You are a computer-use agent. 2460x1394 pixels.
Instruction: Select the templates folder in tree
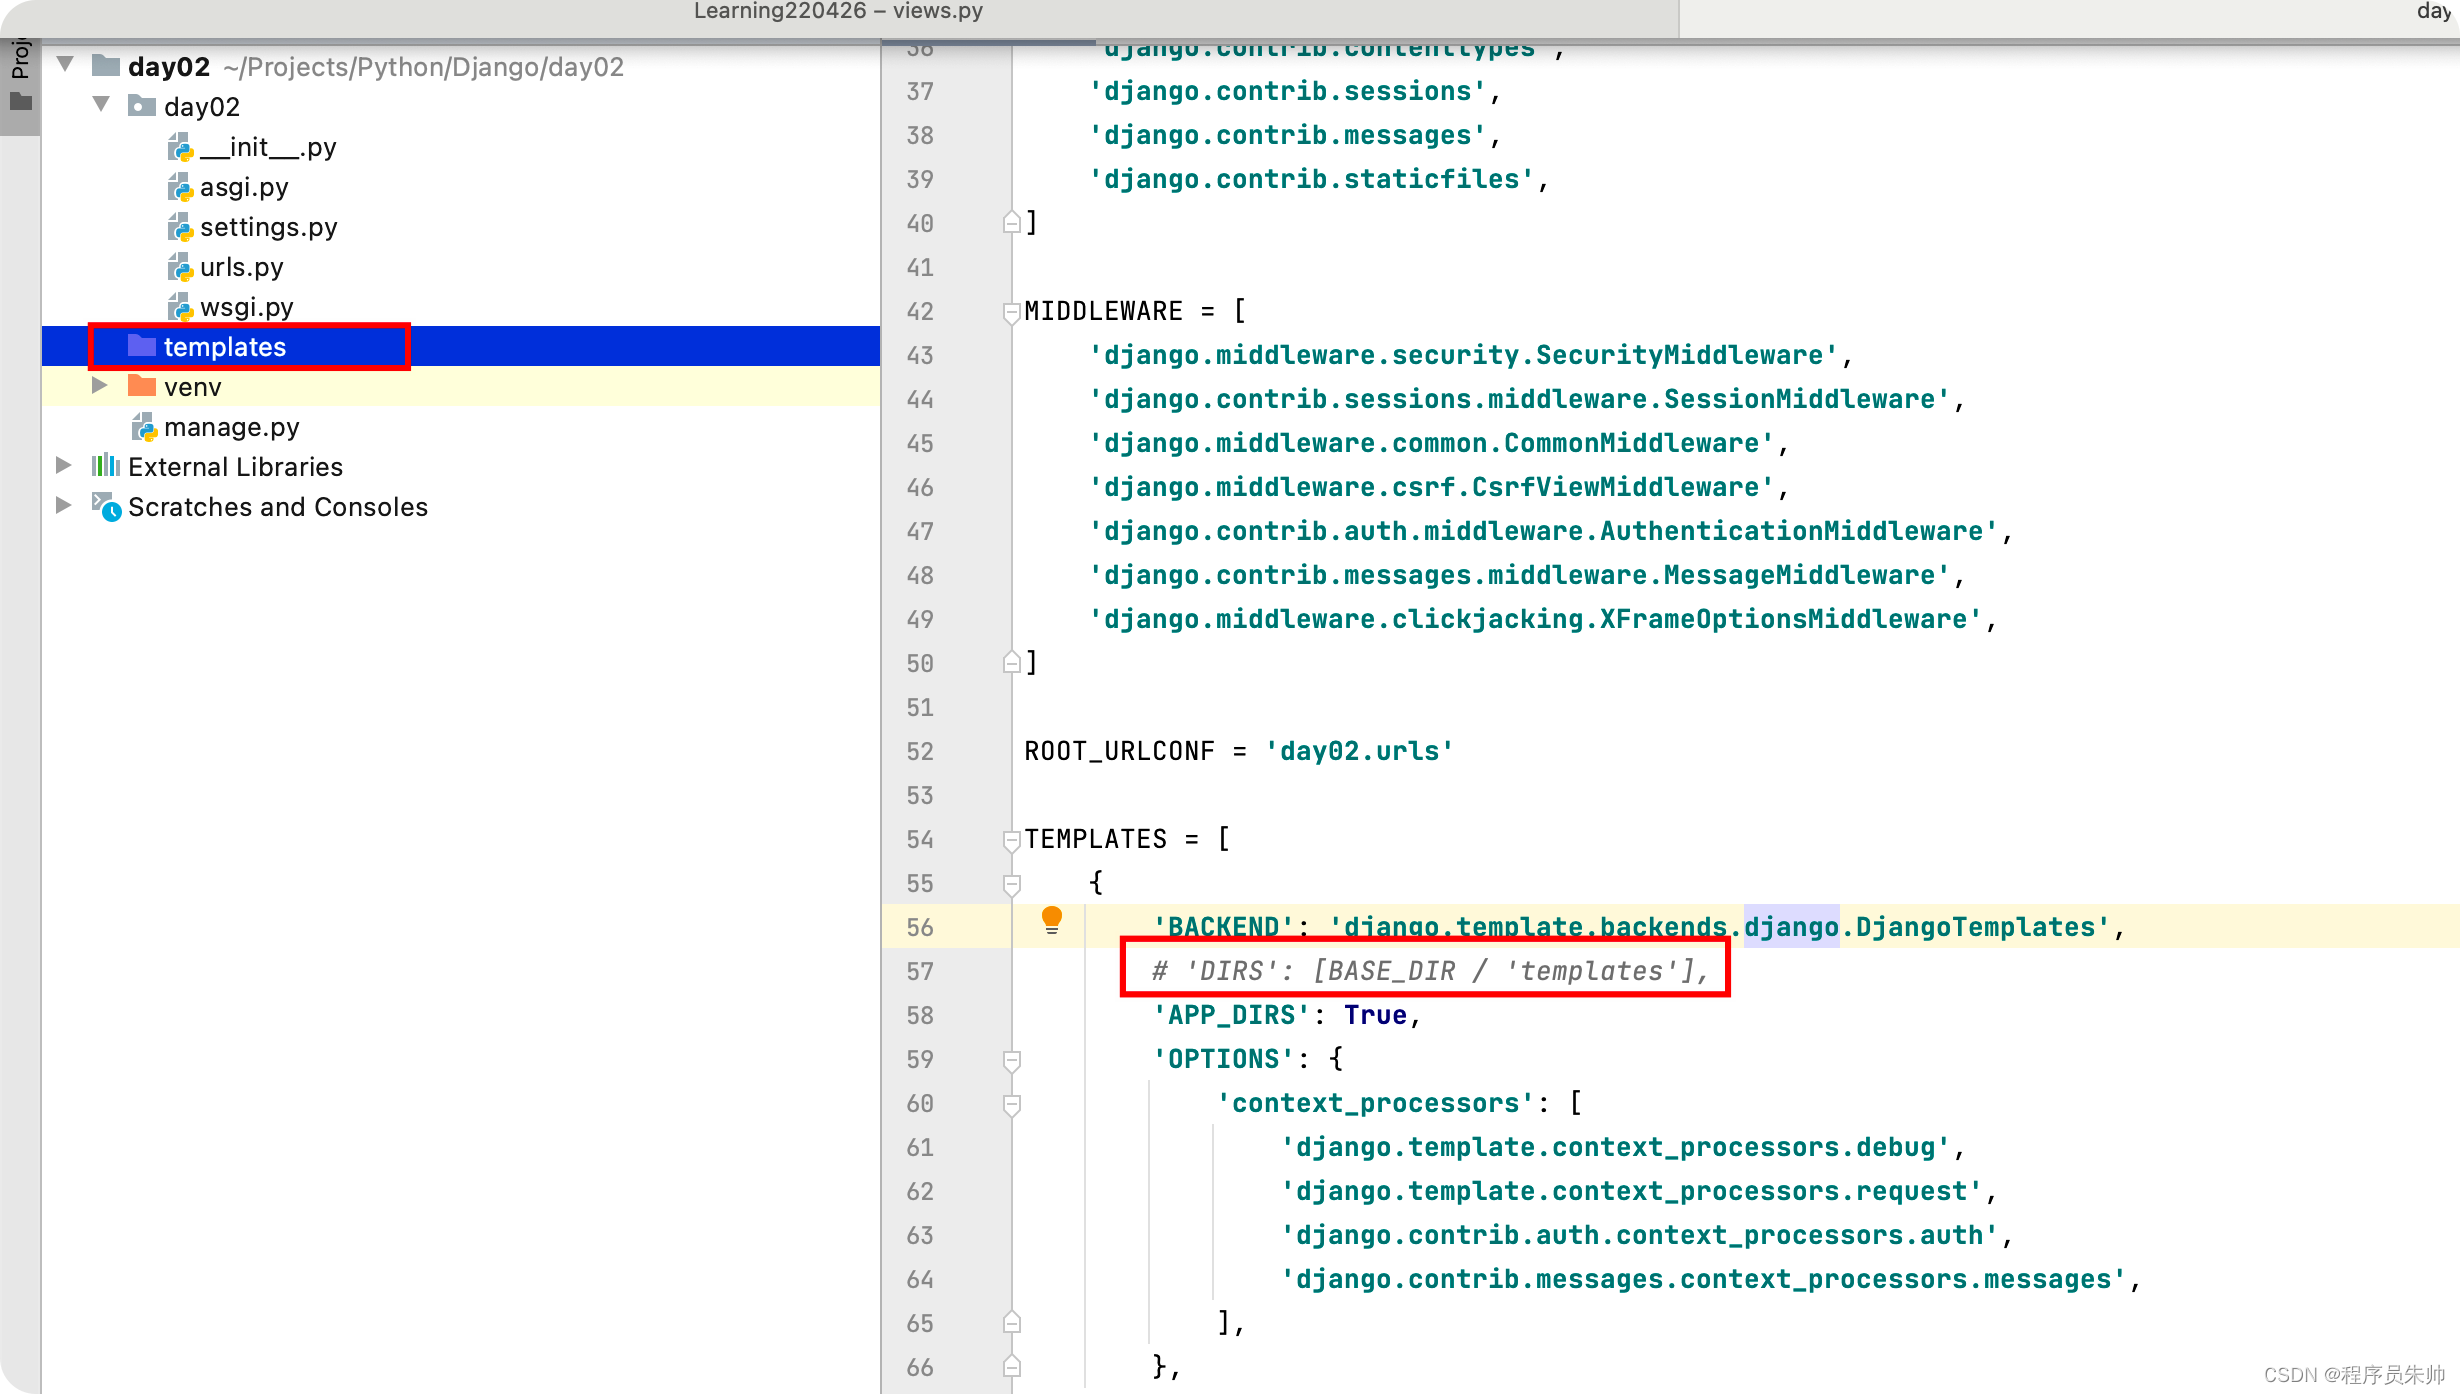pyautogui.click(x=225, y=347)
